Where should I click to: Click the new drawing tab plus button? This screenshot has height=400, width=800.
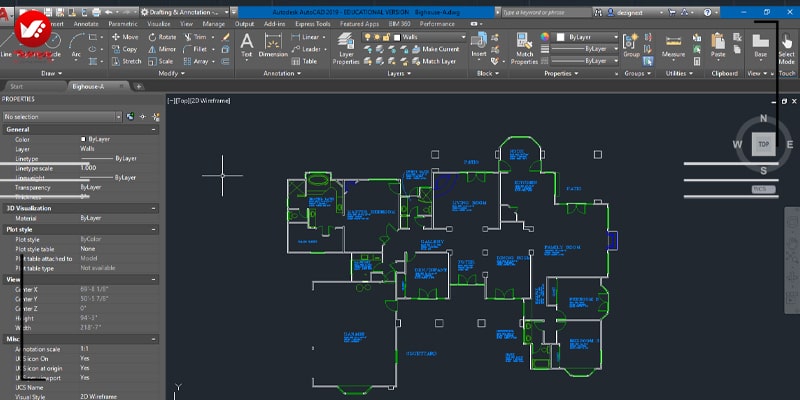[x=138, y=87]
